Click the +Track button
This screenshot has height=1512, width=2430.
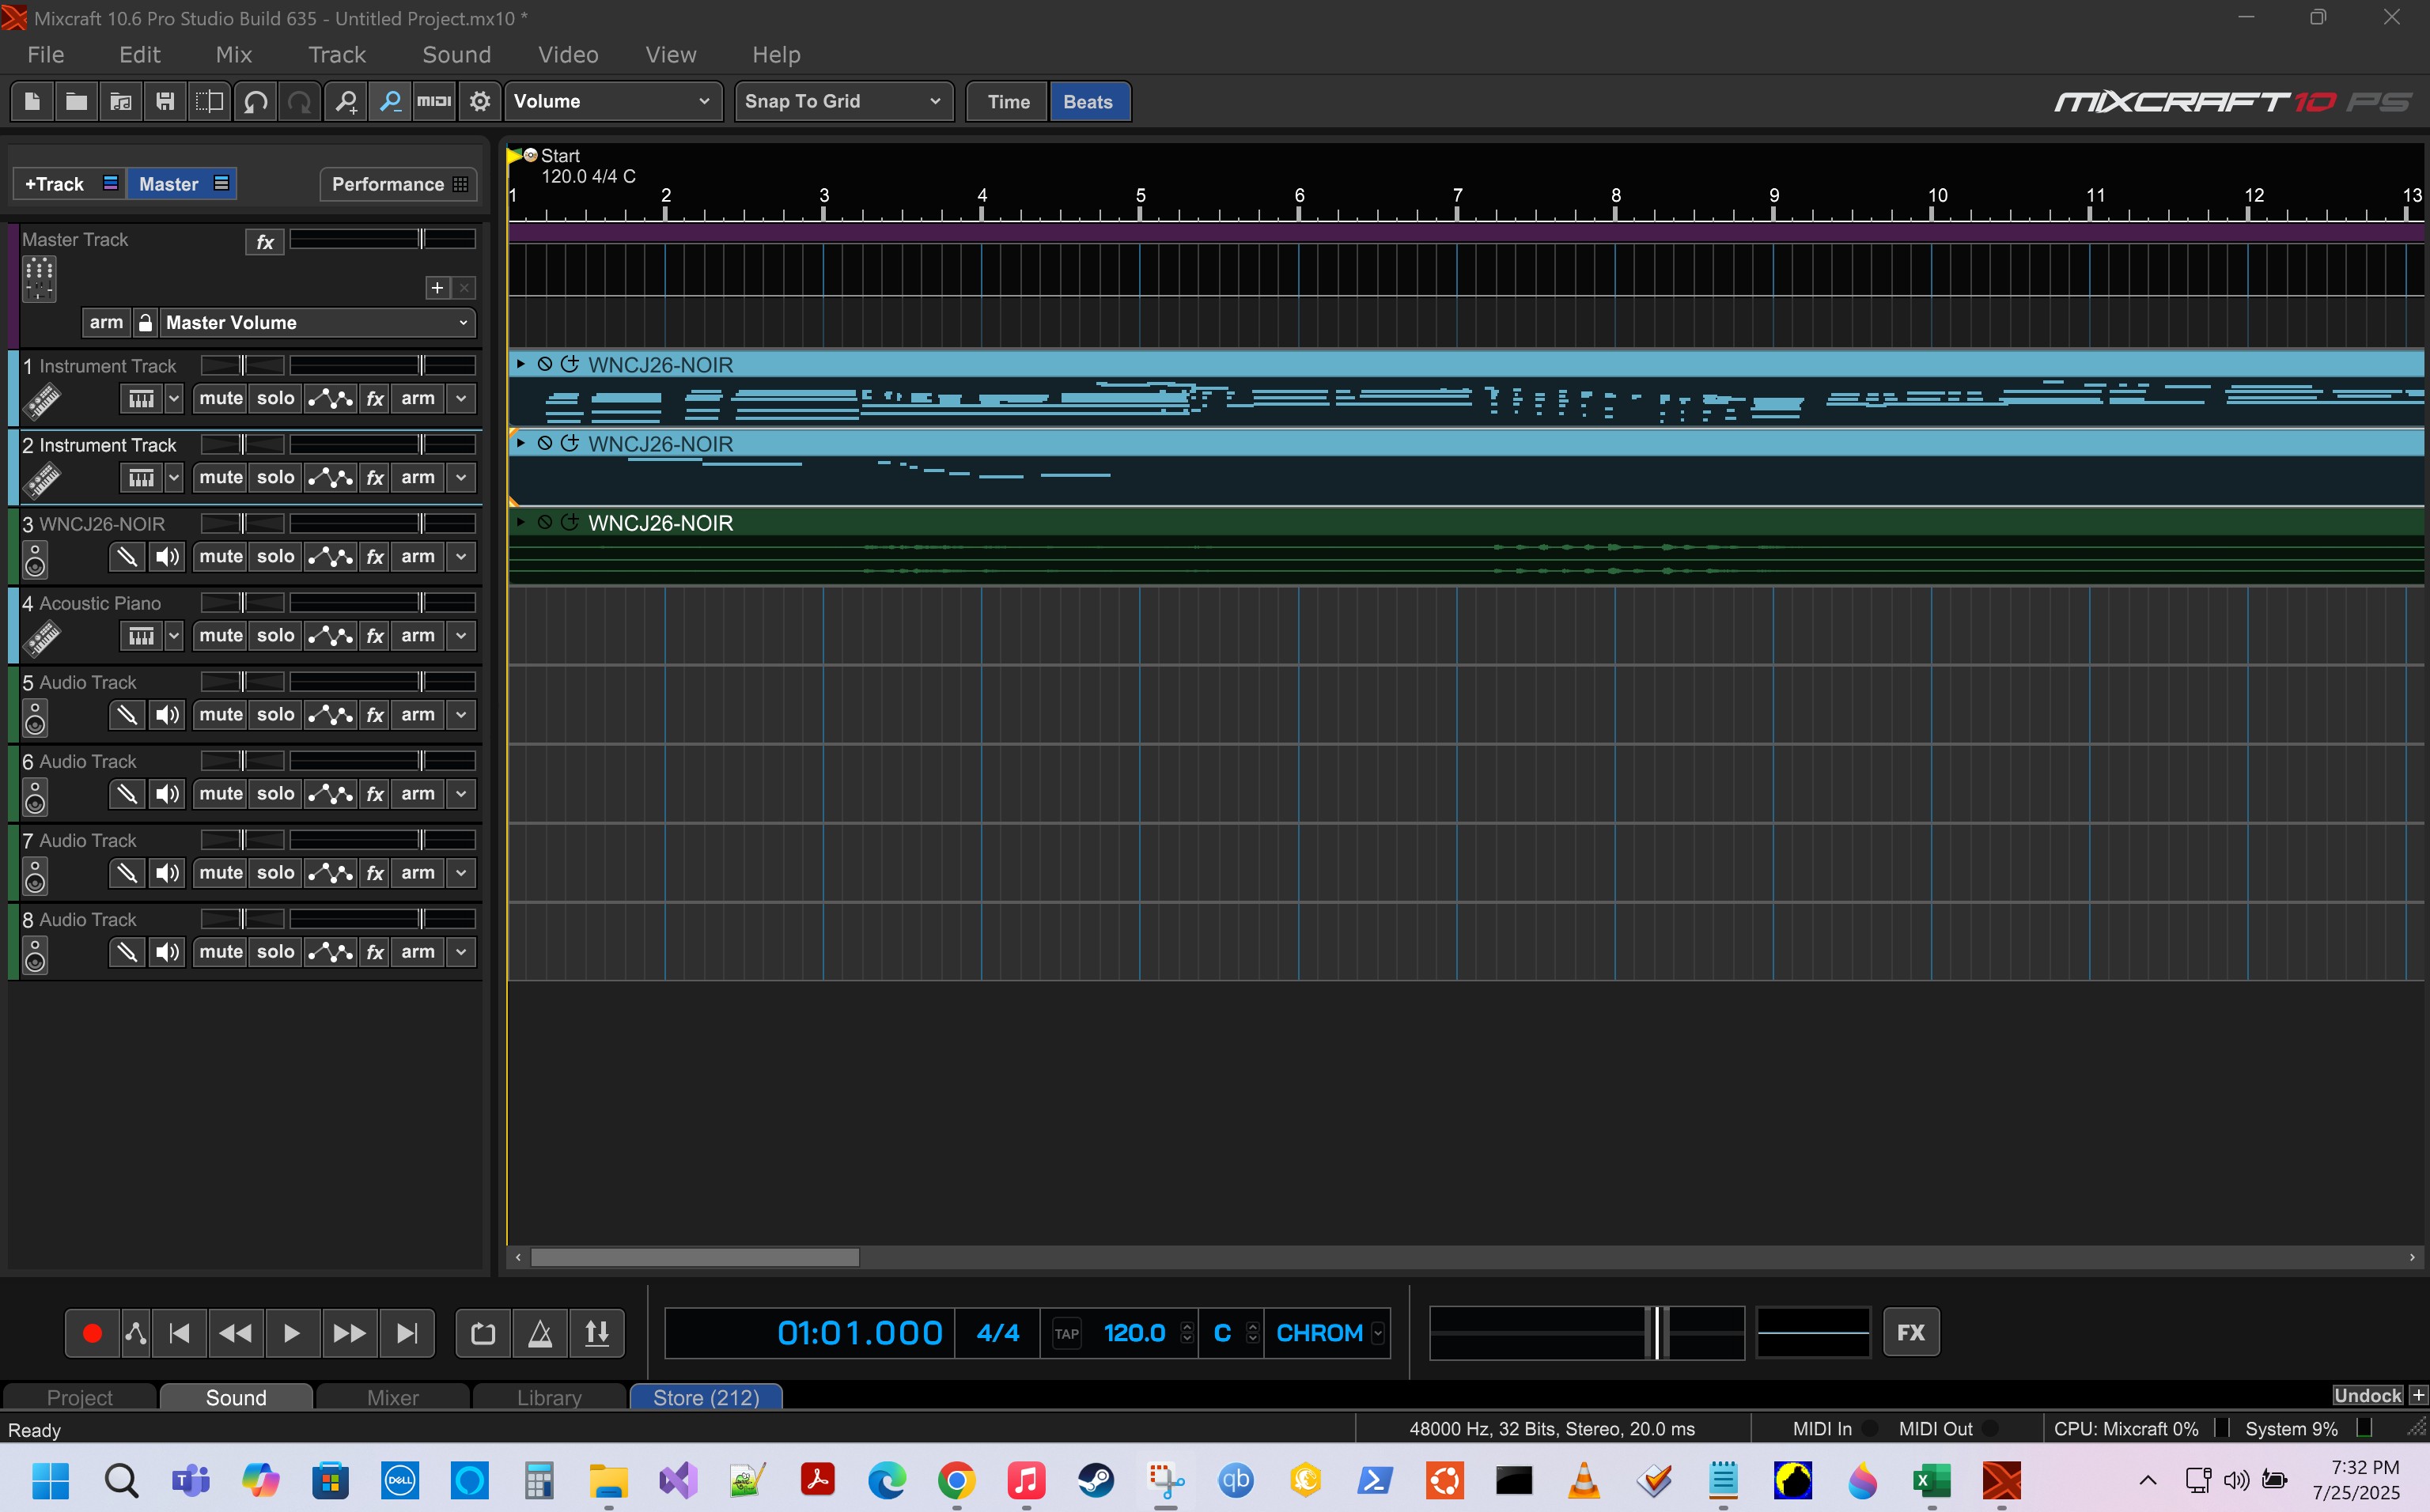(69, 184)
